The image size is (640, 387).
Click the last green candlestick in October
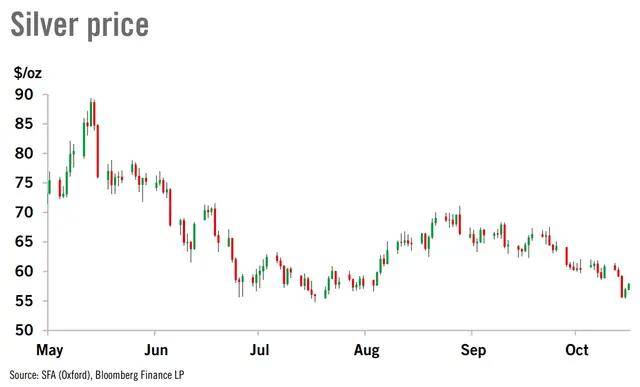pyautogui.click(x=629, y=287)
